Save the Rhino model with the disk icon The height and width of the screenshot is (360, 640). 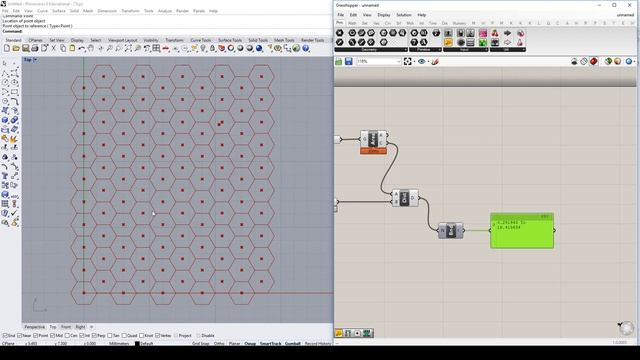click(25, 49)
